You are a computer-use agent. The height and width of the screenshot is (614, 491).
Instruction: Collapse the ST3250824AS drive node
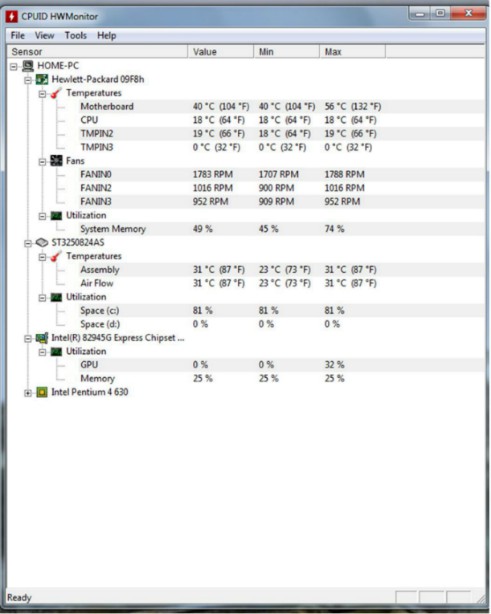28,244
